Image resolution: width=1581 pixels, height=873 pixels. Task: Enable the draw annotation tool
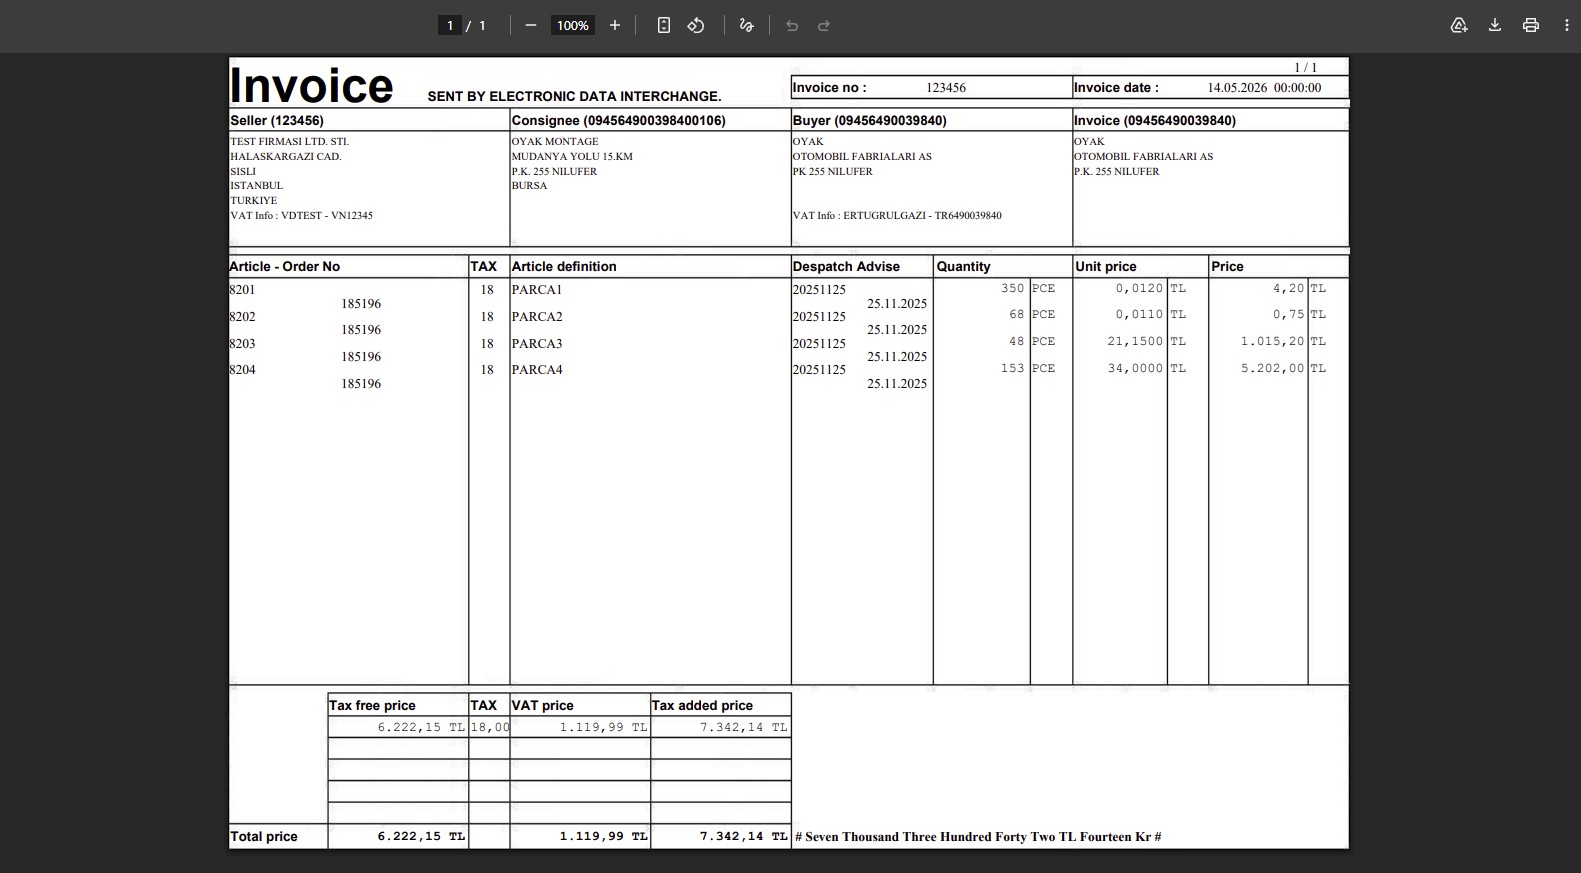click(746, 25)
